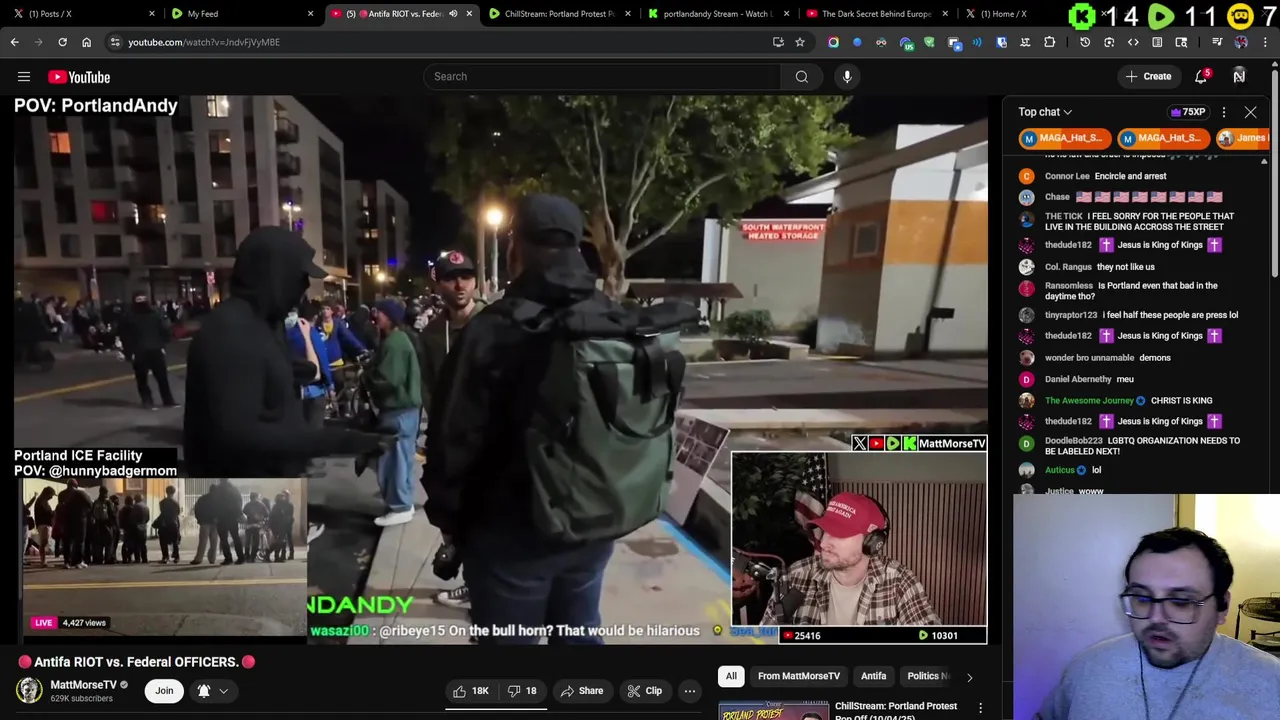Click the video title text
Screen dimensions: 1280x720
point(136,662)
